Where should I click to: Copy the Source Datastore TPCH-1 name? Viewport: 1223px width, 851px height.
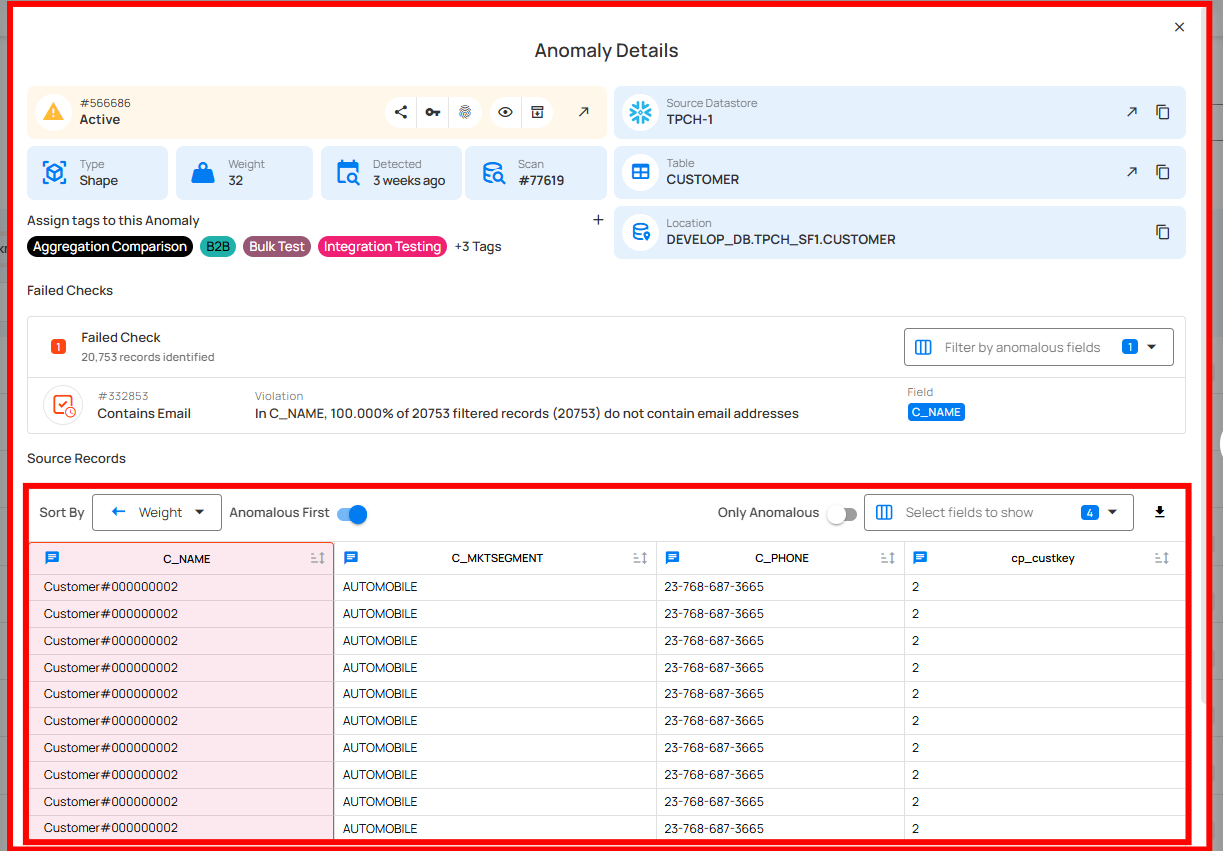(x=1162, y=112)
